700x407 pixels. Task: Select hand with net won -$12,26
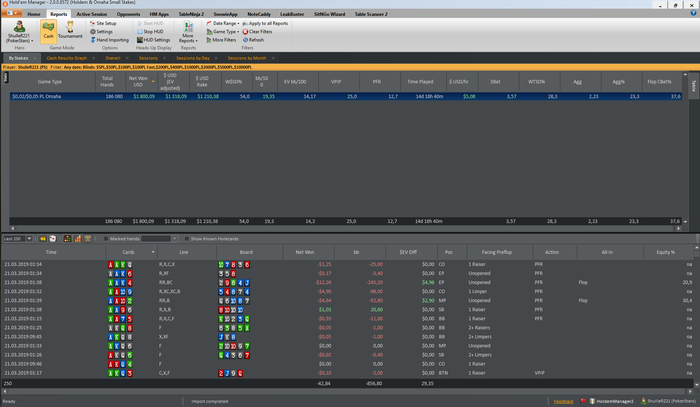(x=347, y=282)
